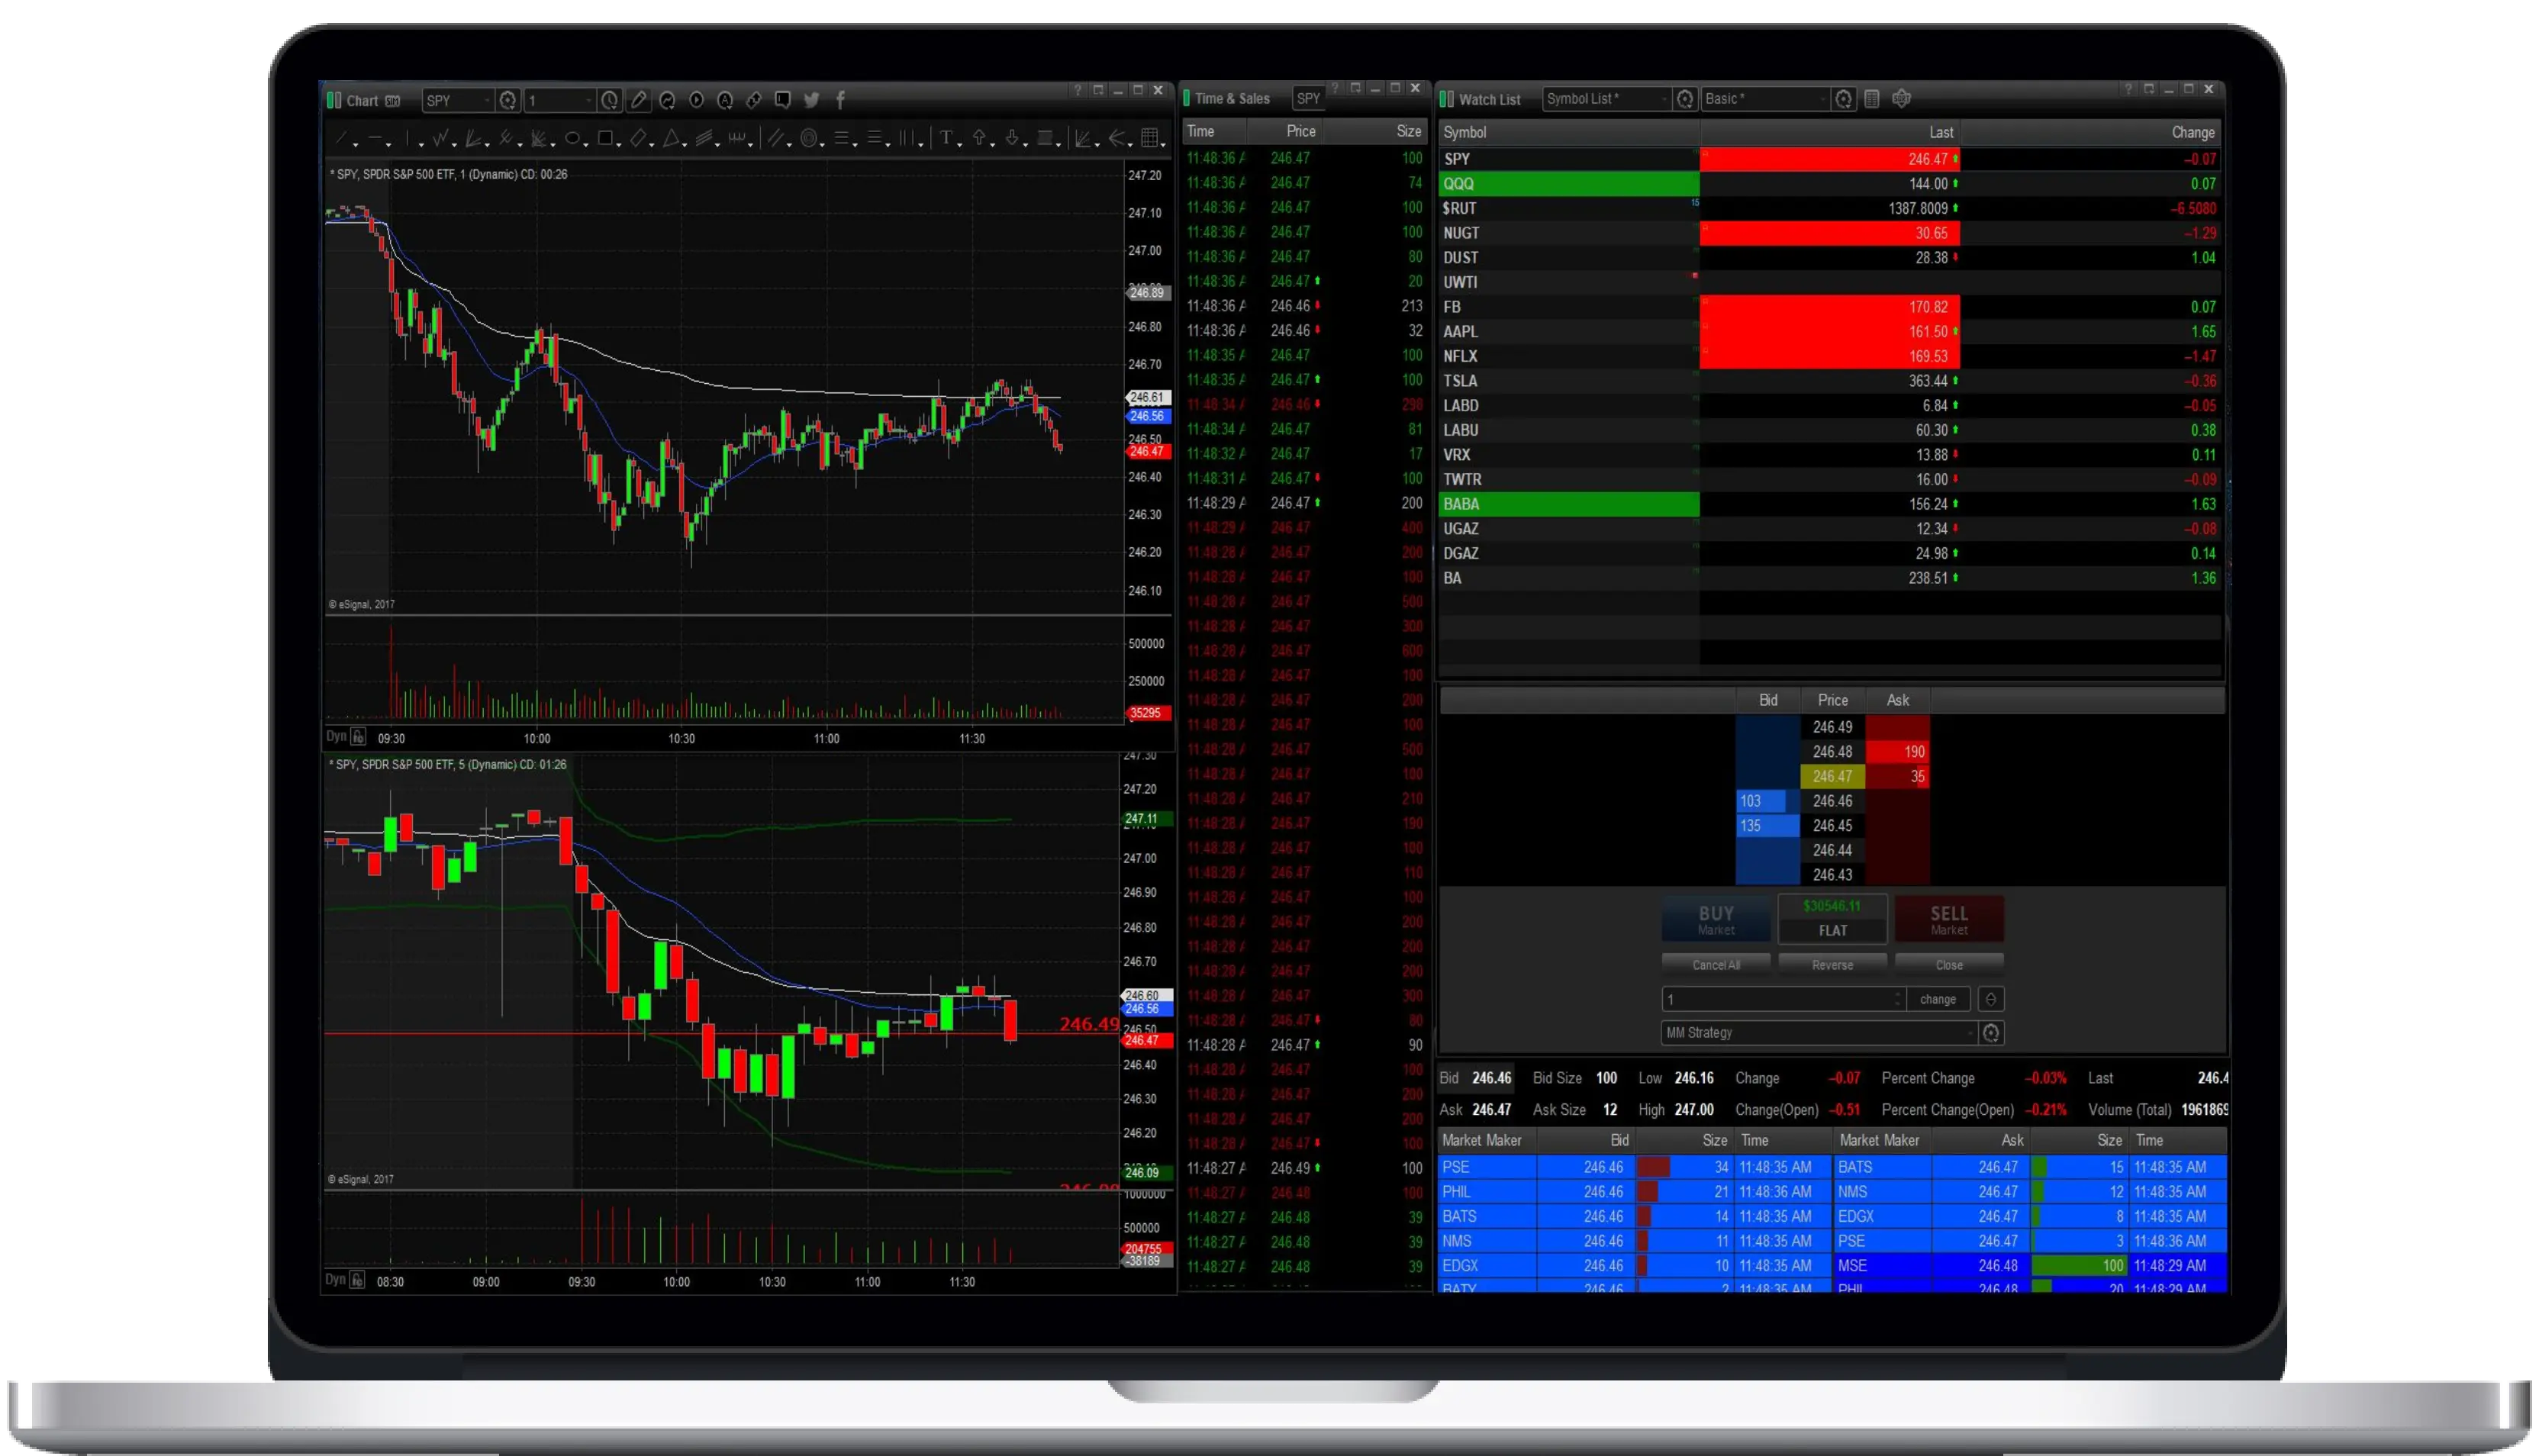The image size is (2539, 1456).
Task: Select the trend line drawing tool
Action: tap(342, 139)
